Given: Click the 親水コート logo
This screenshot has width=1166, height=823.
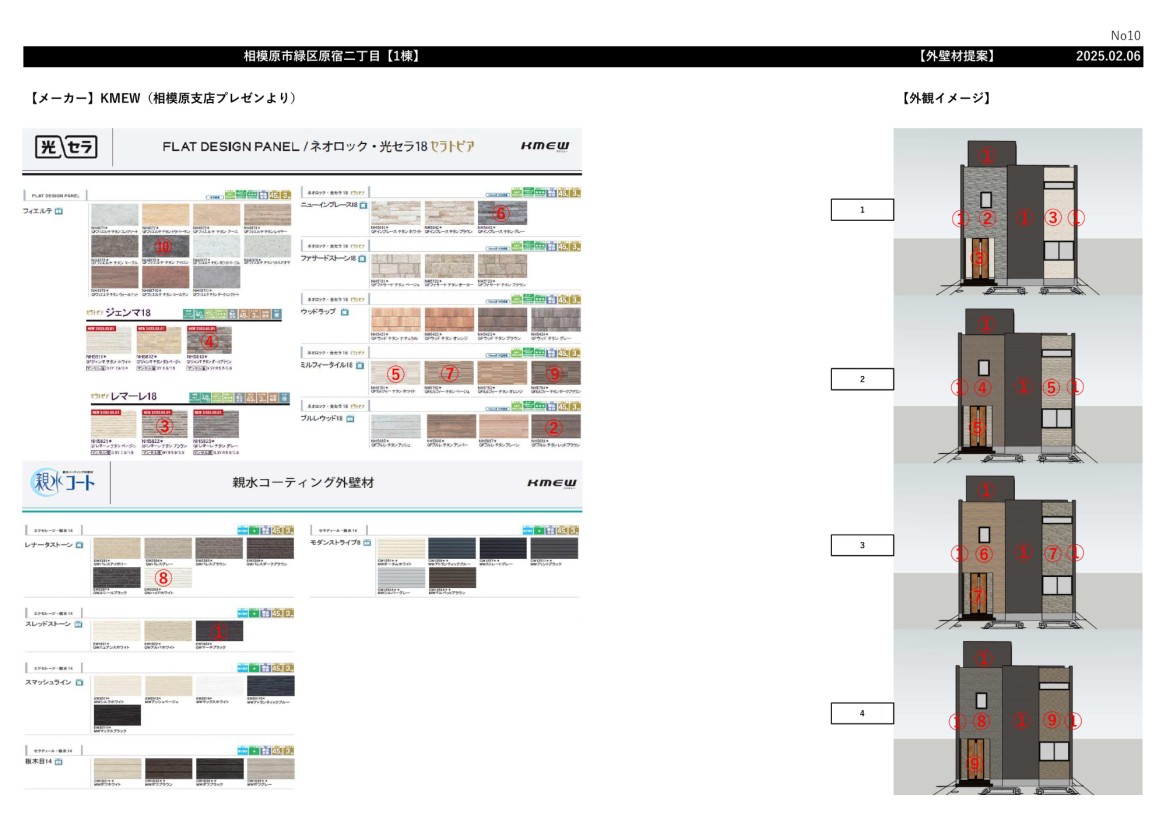Looking at the screenshot, I should (63, 482).
